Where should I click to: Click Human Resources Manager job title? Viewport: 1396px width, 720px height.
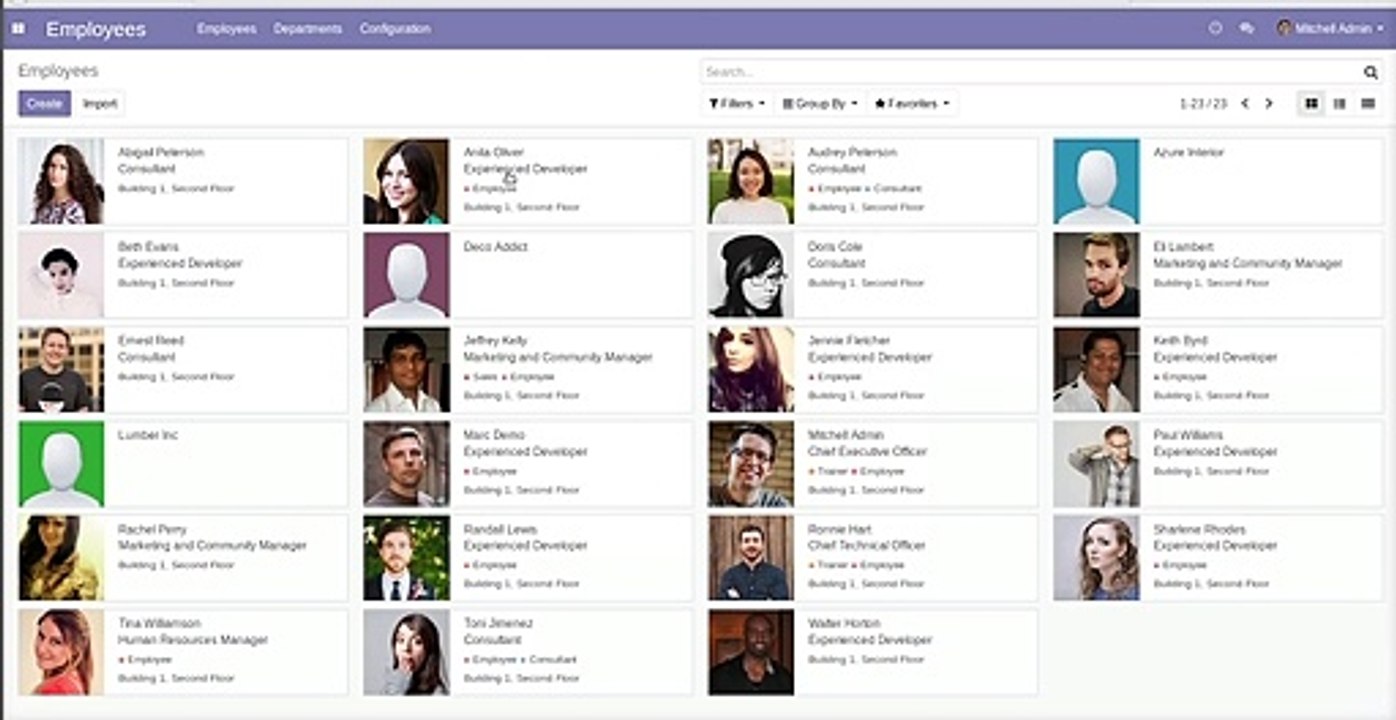click(x=193, y=640)
